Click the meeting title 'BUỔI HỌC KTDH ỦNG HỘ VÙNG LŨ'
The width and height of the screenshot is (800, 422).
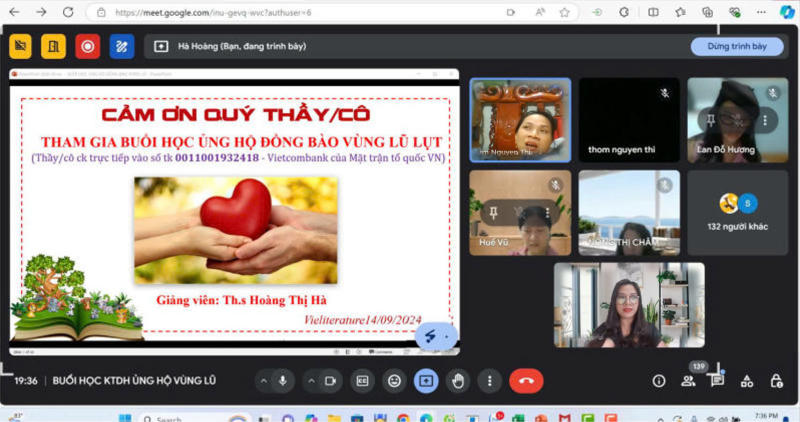(134, 381)
